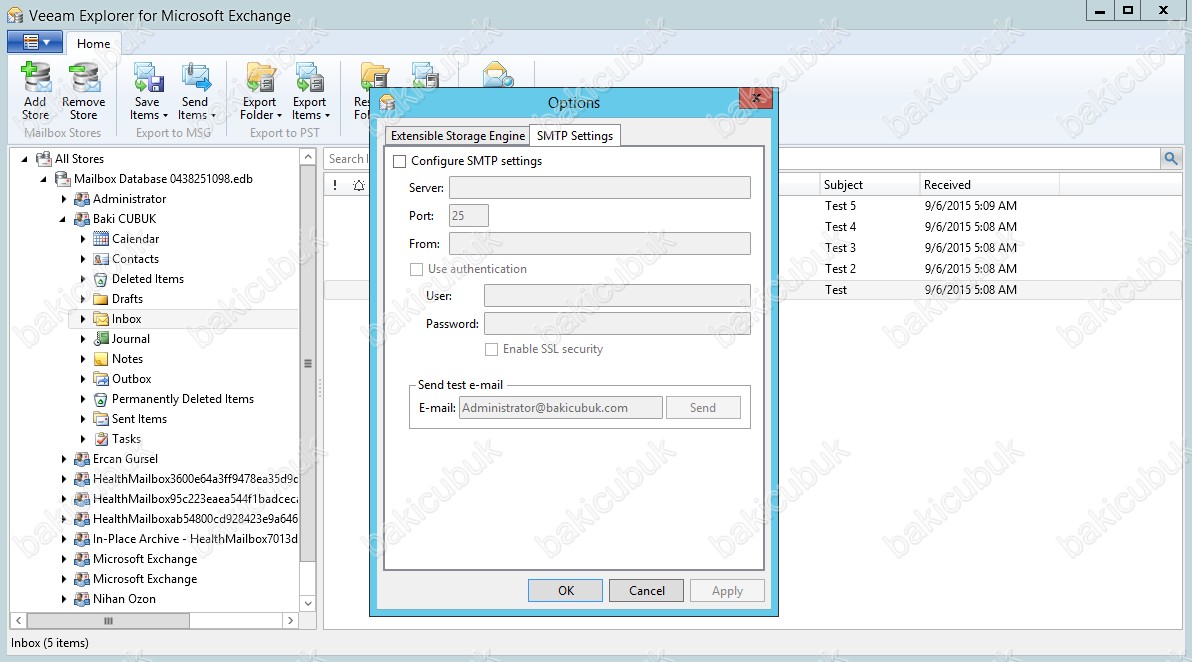Toggle the Enable SSL security checkbox

pyautogui.click(x=492, y=350)
